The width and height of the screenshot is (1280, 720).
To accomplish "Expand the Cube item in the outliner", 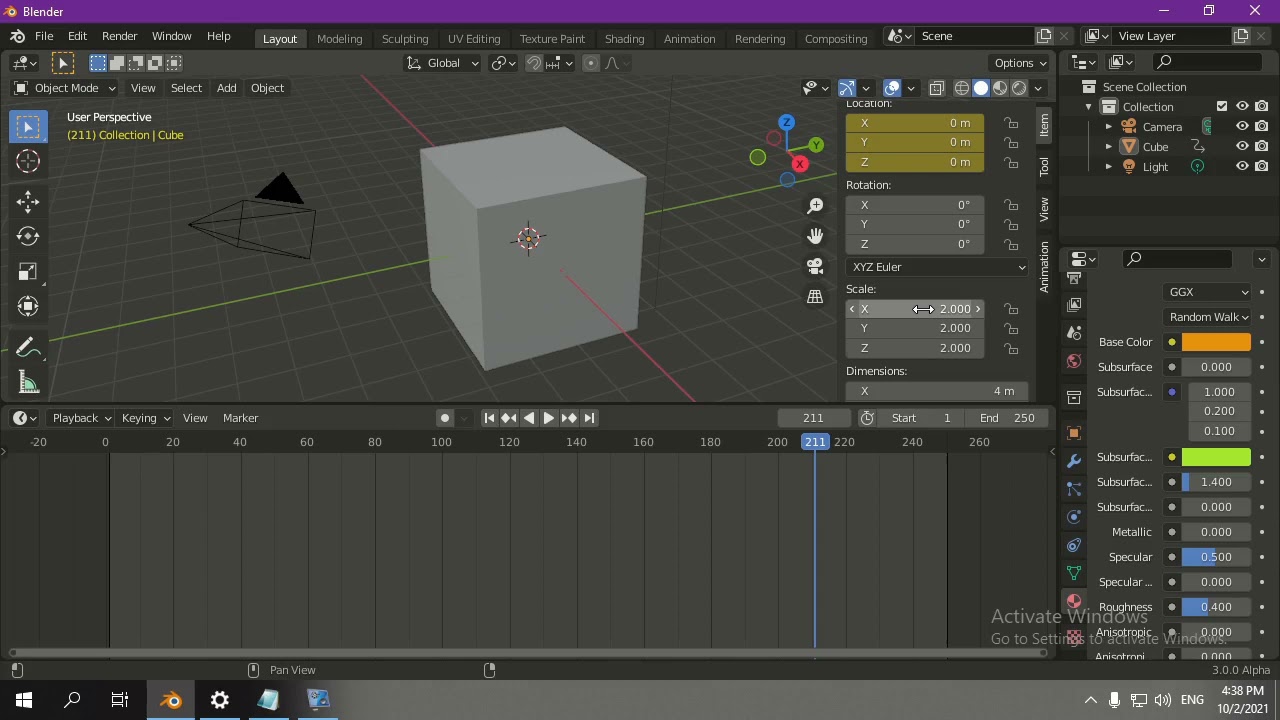I will pyautogui.click(x=1109, y=146).
